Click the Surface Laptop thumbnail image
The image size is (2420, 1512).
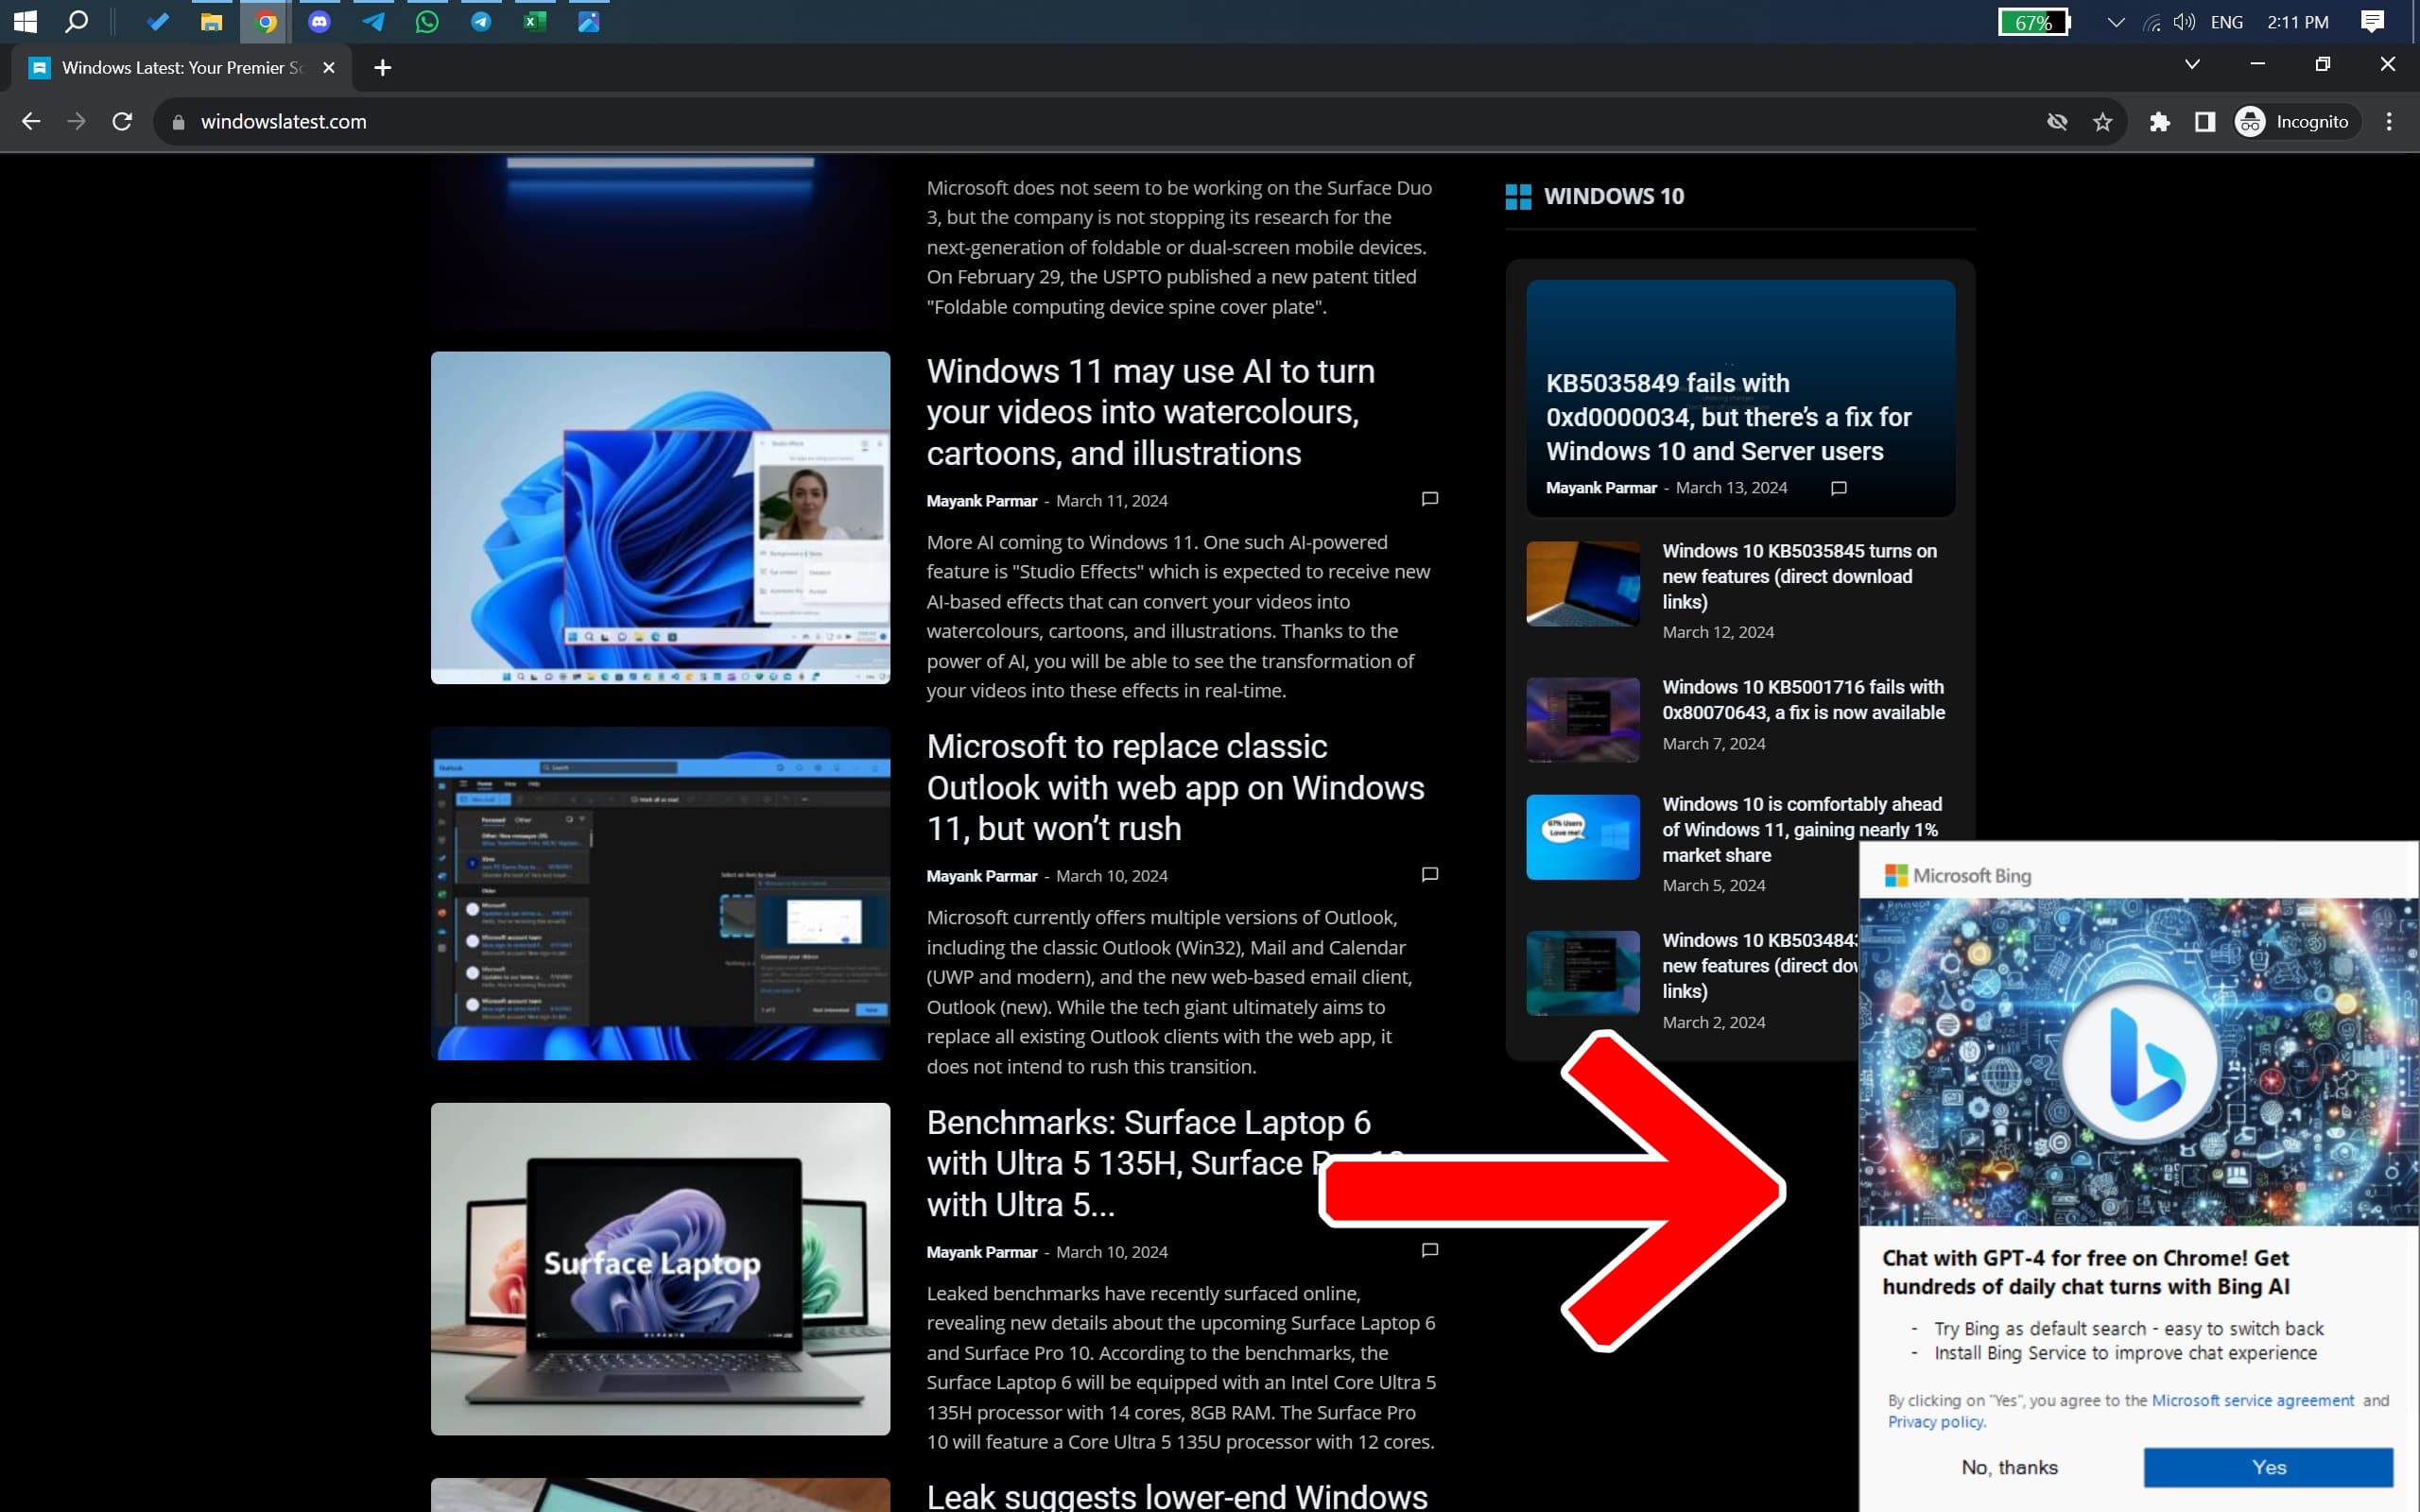[x=660, y=1268]
